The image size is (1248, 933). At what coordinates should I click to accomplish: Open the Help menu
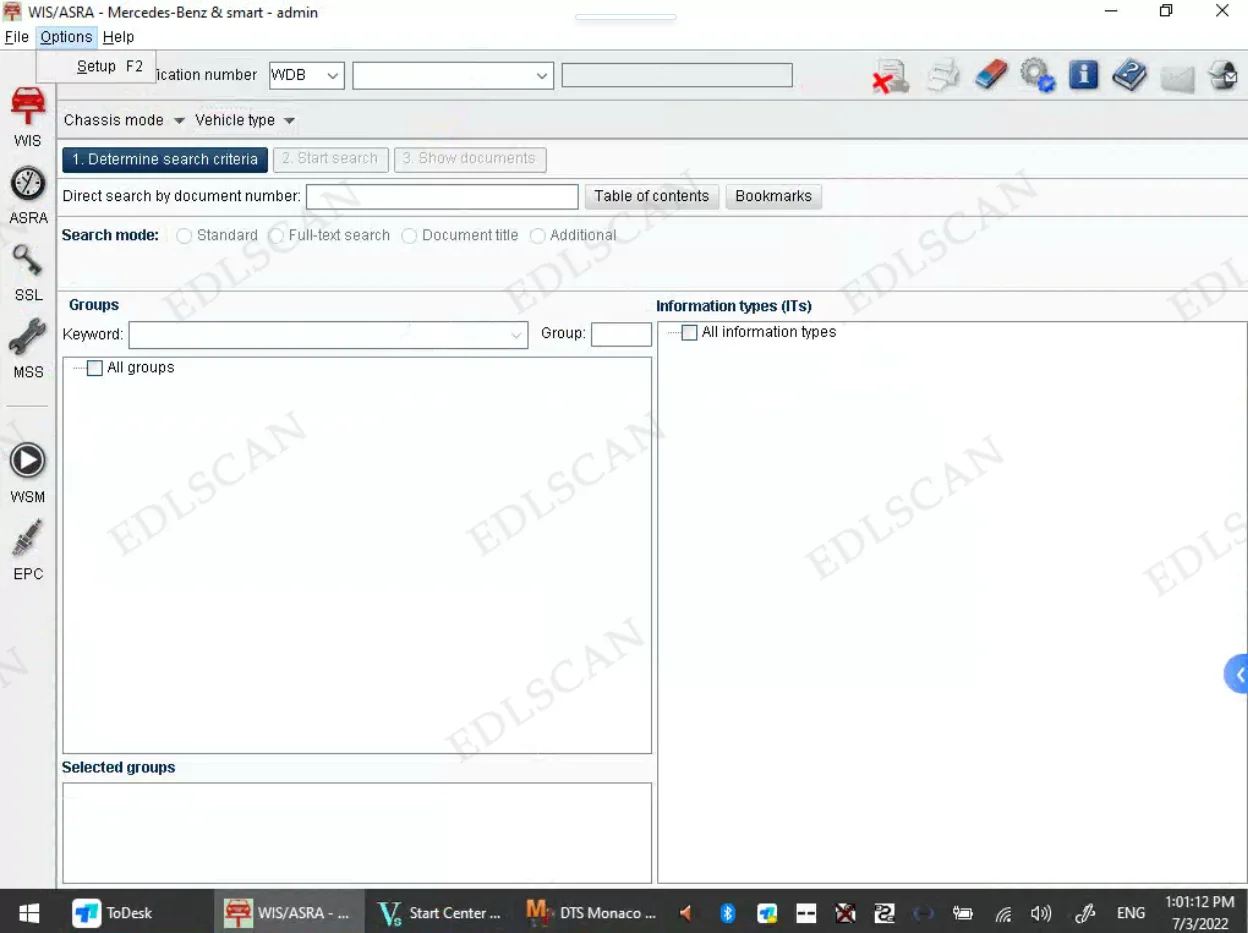(x=118, y=37)
